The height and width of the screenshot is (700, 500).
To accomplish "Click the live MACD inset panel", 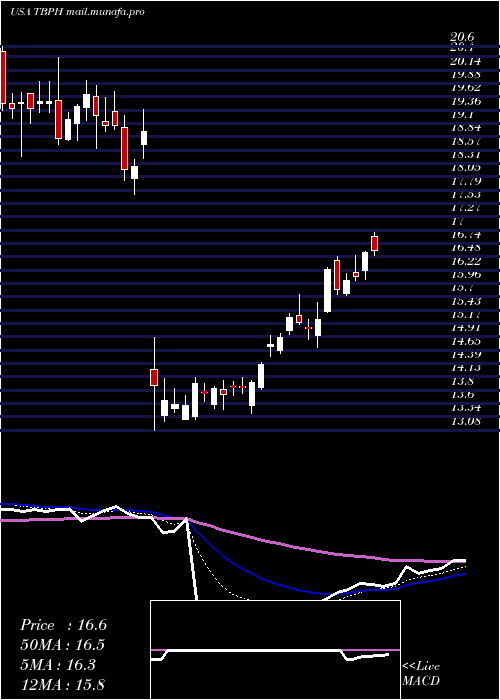I will 275,650.
